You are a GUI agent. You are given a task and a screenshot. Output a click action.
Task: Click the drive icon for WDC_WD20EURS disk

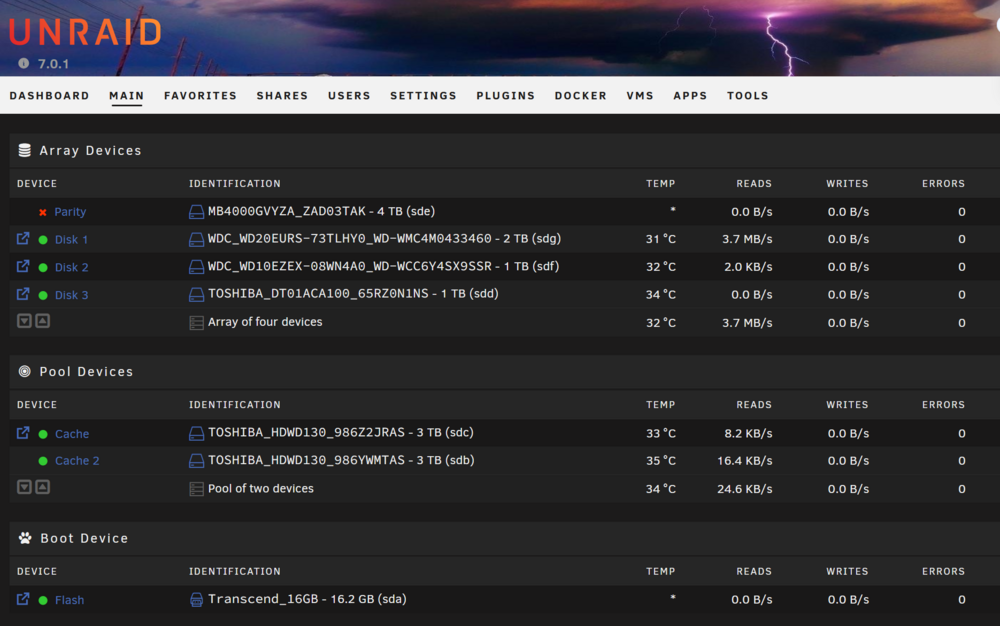[196, 240]
